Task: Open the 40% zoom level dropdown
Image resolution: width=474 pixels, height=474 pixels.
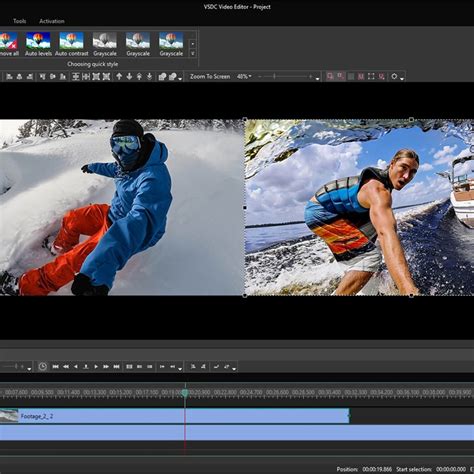Action: coord(244,77)
